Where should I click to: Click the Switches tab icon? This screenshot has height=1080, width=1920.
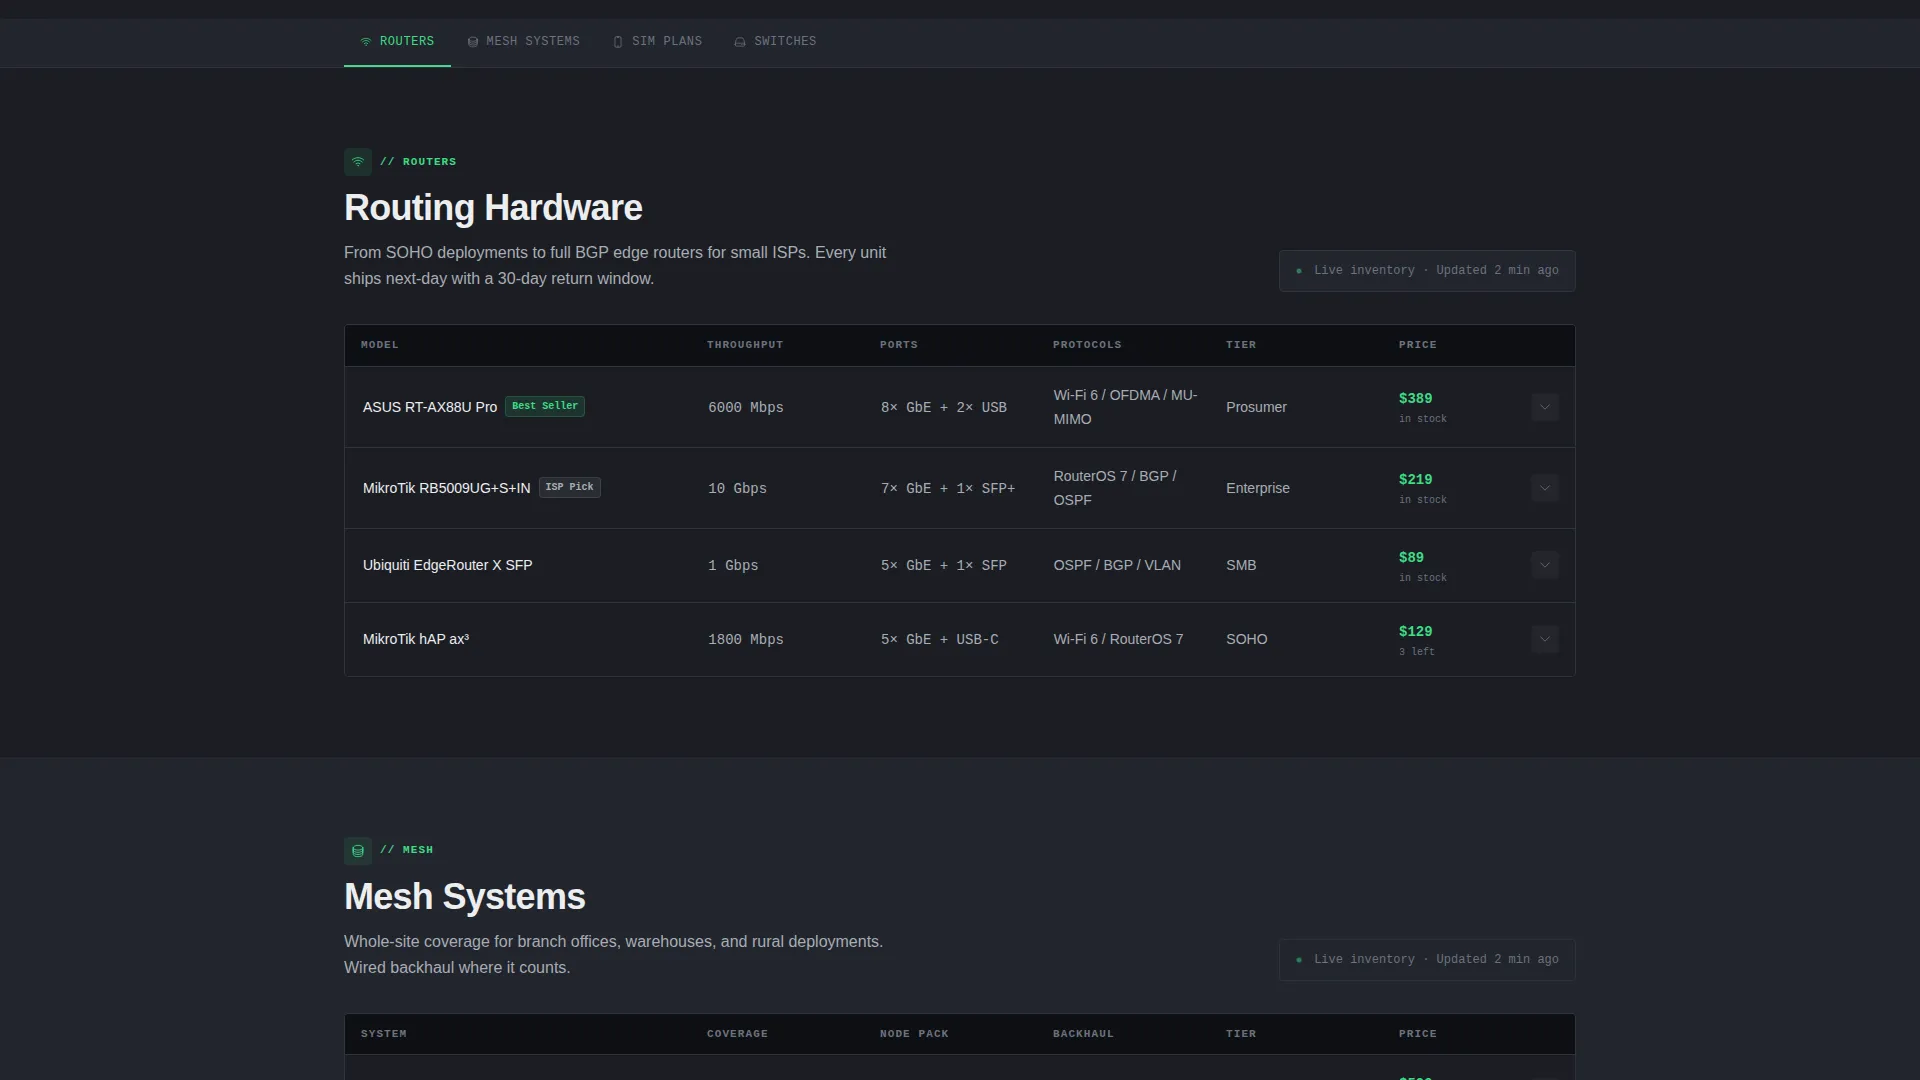click(740, 42)
